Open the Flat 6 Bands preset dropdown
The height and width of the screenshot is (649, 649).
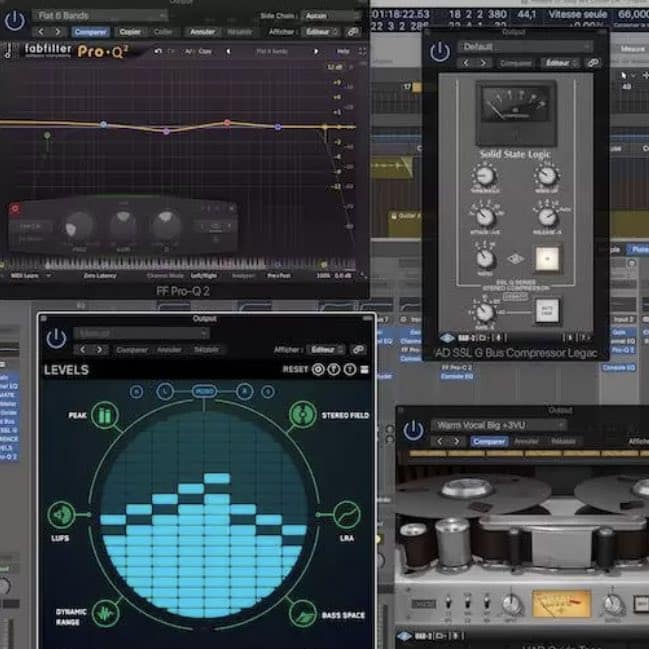(100, 16)
